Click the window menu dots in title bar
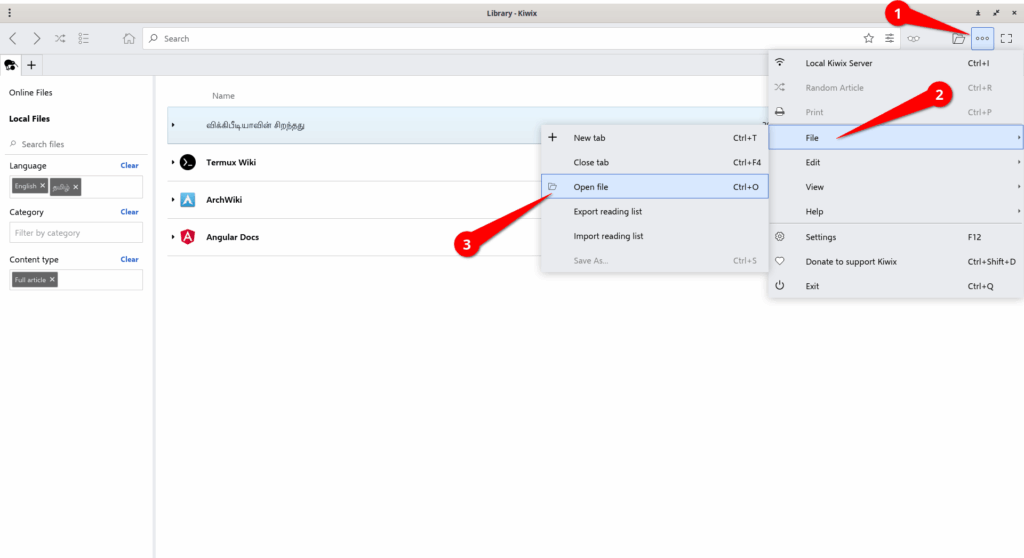The image size is (1024, 558). click(9, 12)
